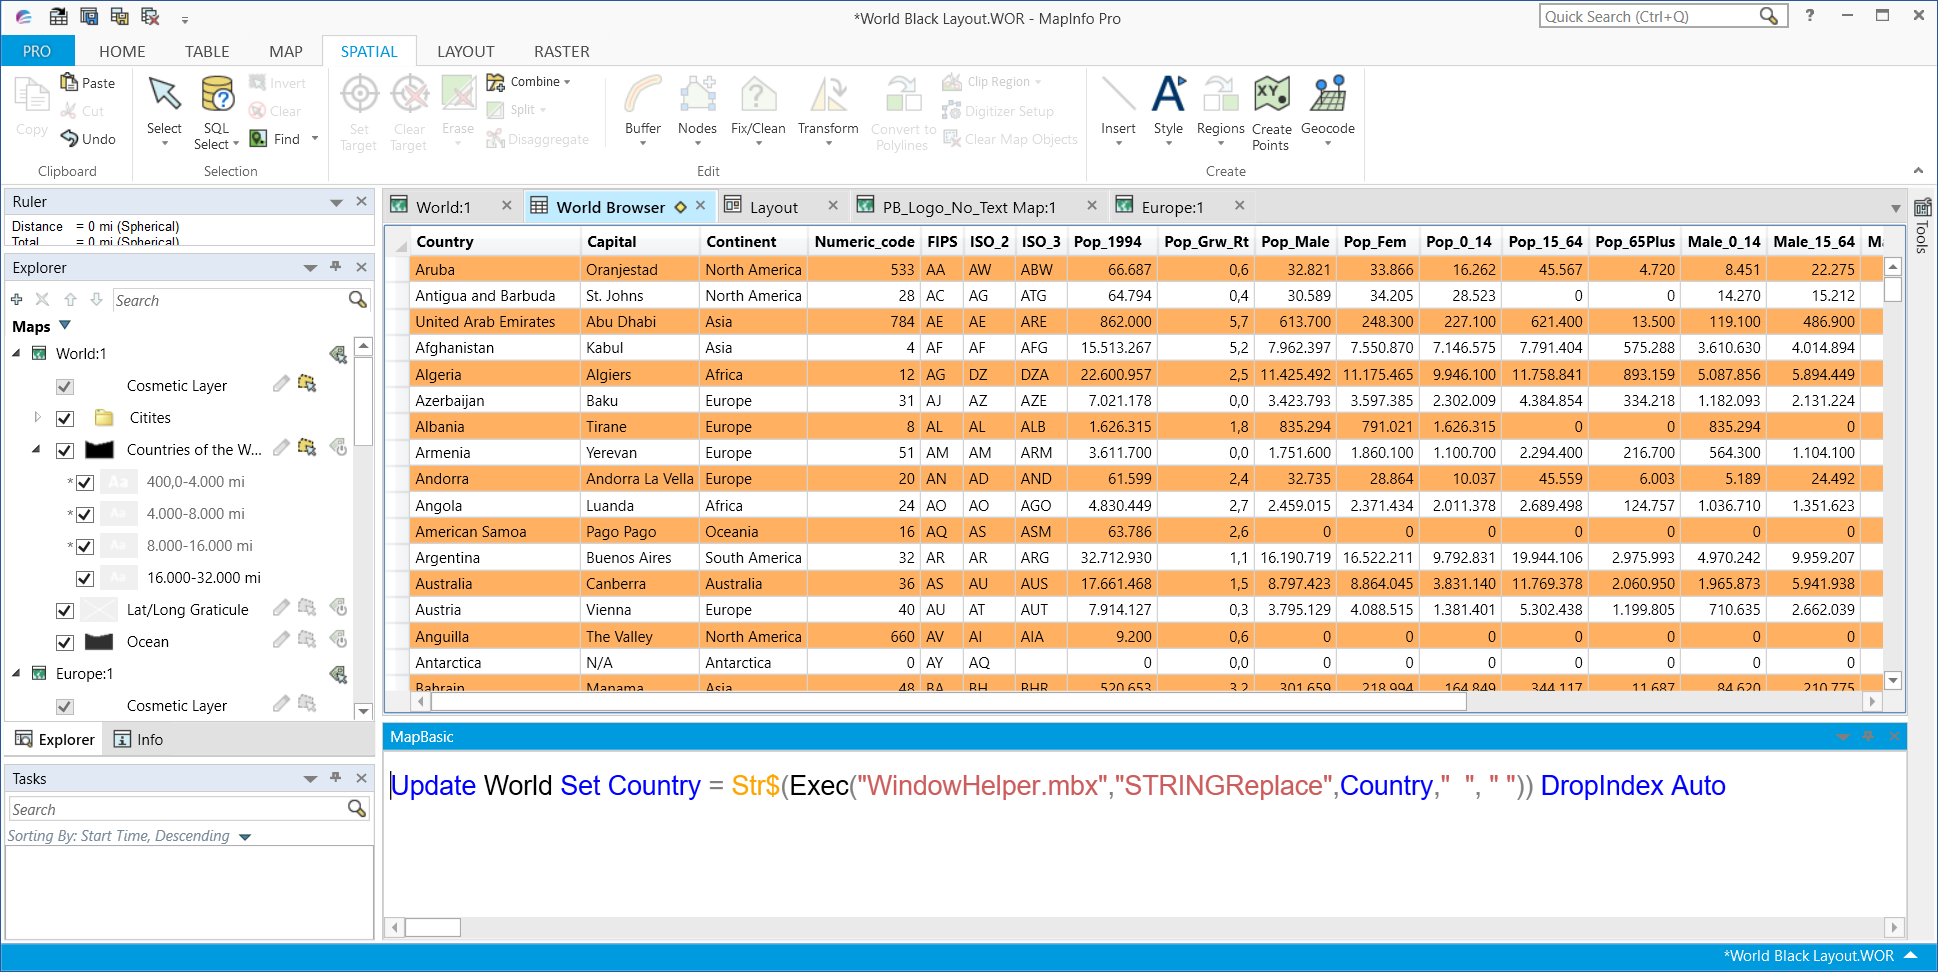The image size is (1938, 972).
Task: Select the Nodes editing tool
Action: (697, 105)
